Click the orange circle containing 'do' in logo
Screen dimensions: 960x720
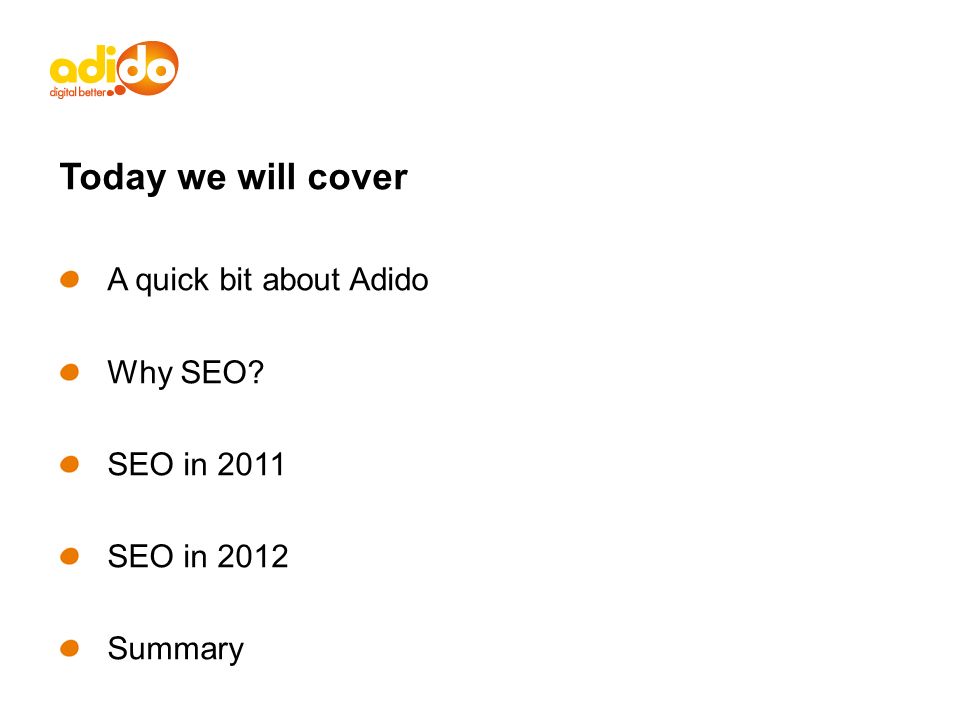click(x=147, y=68)
